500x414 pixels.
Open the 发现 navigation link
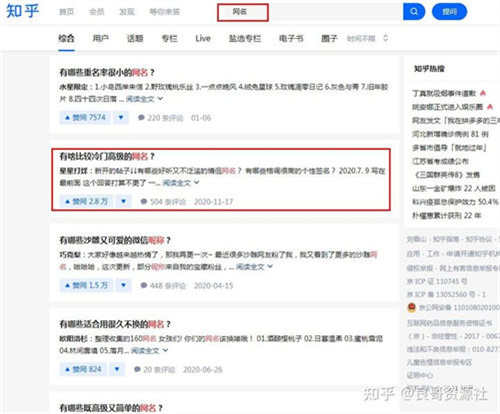pos(127,12)
